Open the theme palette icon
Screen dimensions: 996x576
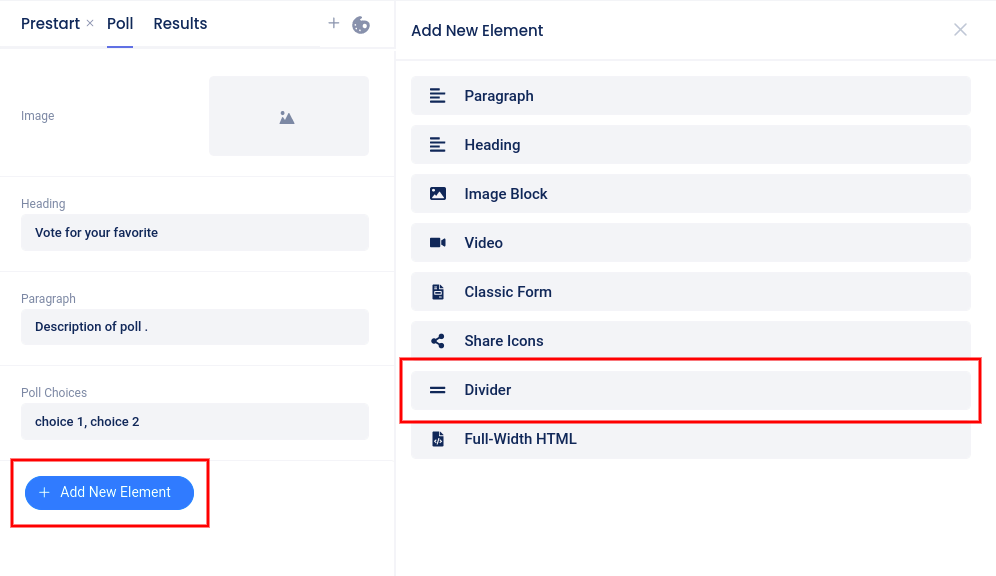coord(361,24)
